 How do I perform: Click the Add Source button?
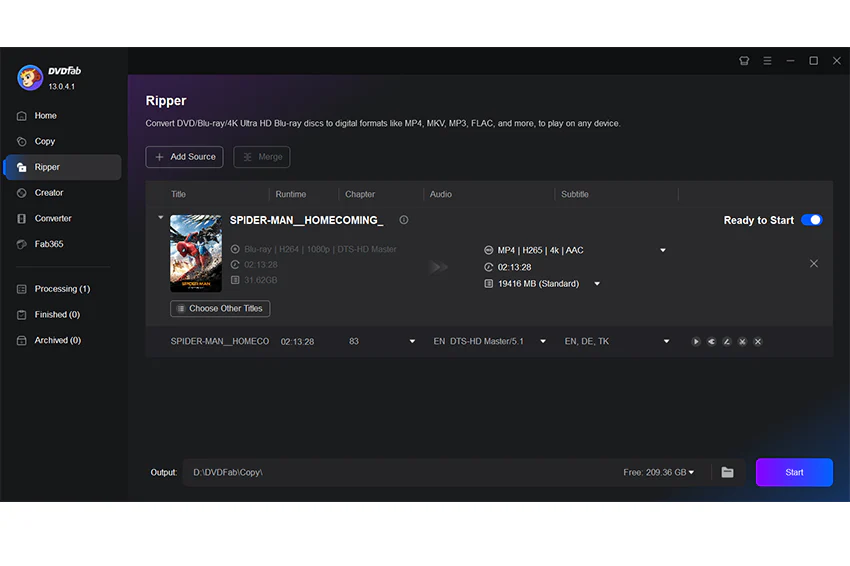tap(184, 157)
